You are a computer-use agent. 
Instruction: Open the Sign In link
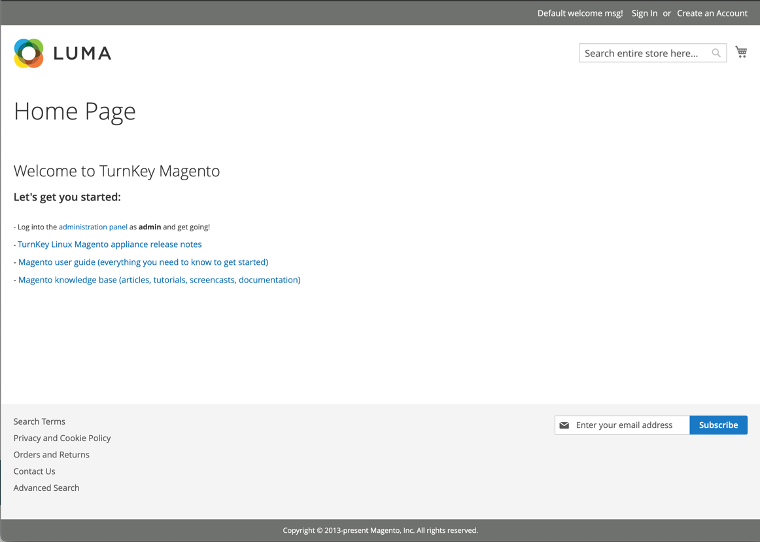tap(644, 13)
